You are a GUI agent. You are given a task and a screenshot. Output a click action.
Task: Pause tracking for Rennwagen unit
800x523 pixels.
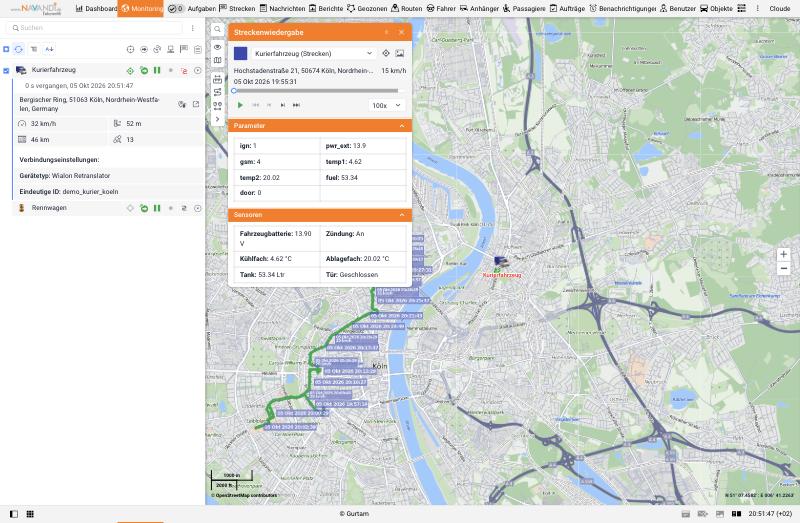157,208
